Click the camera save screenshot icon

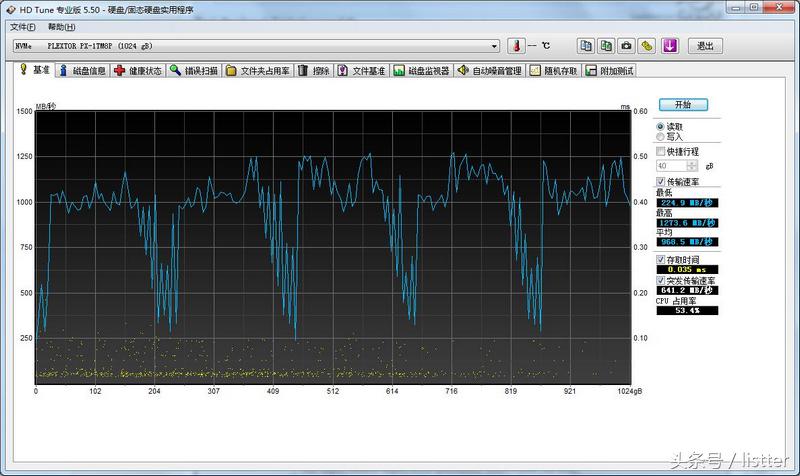coord(626,46)
